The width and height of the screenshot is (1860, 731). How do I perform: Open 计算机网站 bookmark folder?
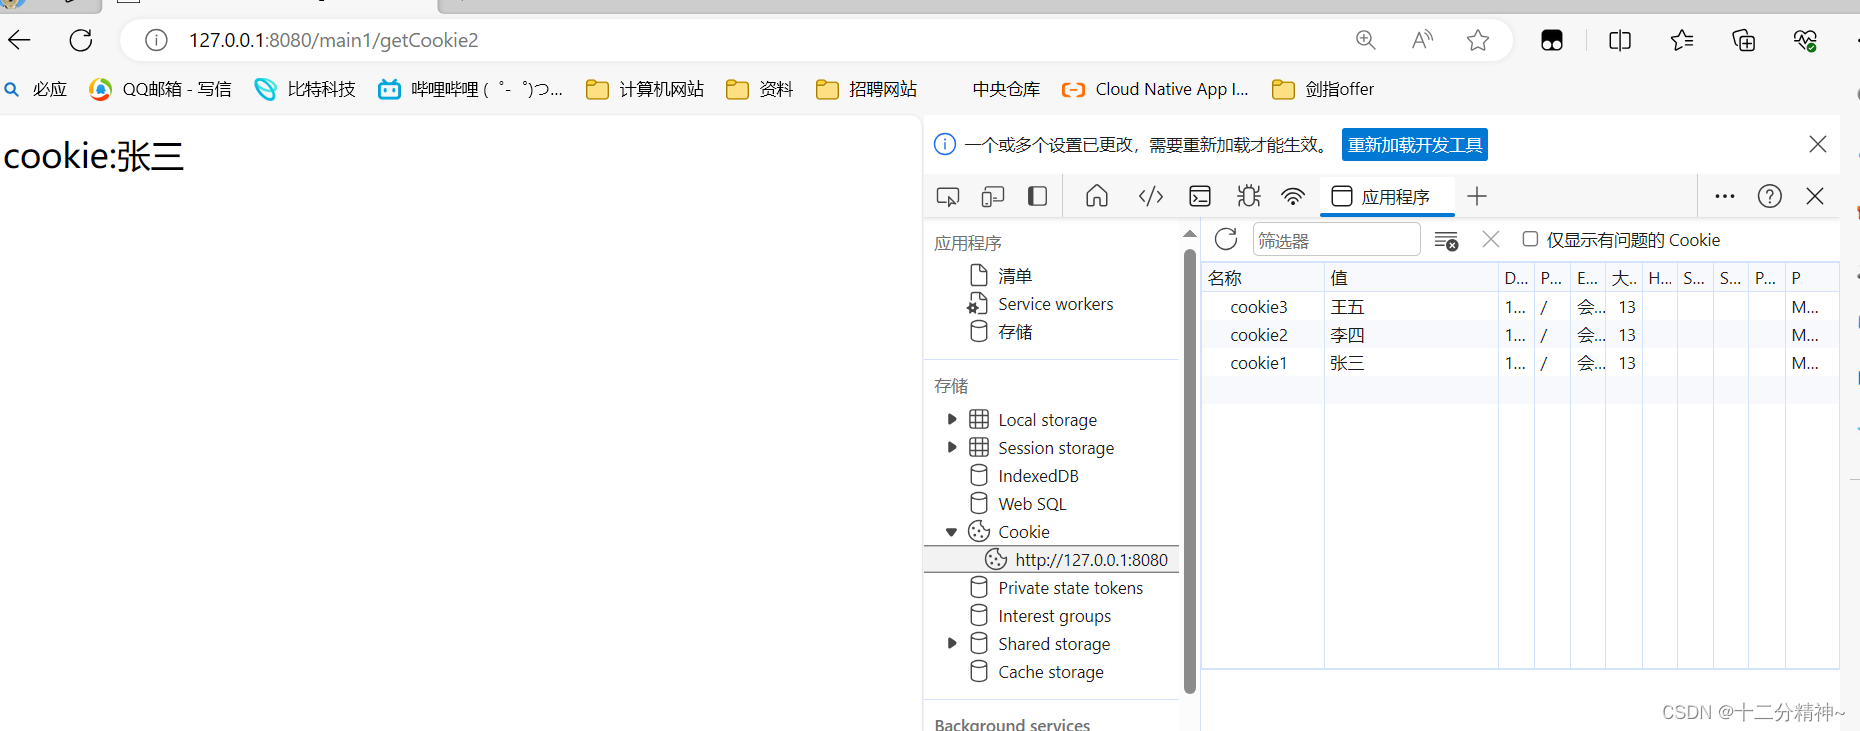pyautogui.click(x=645, y=89)
